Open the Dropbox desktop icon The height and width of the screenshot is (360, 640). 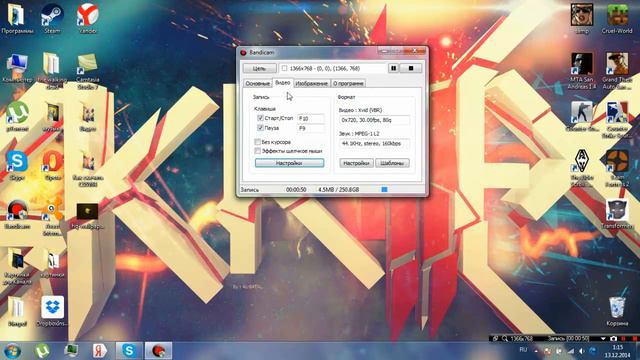(x=52, y=311)
